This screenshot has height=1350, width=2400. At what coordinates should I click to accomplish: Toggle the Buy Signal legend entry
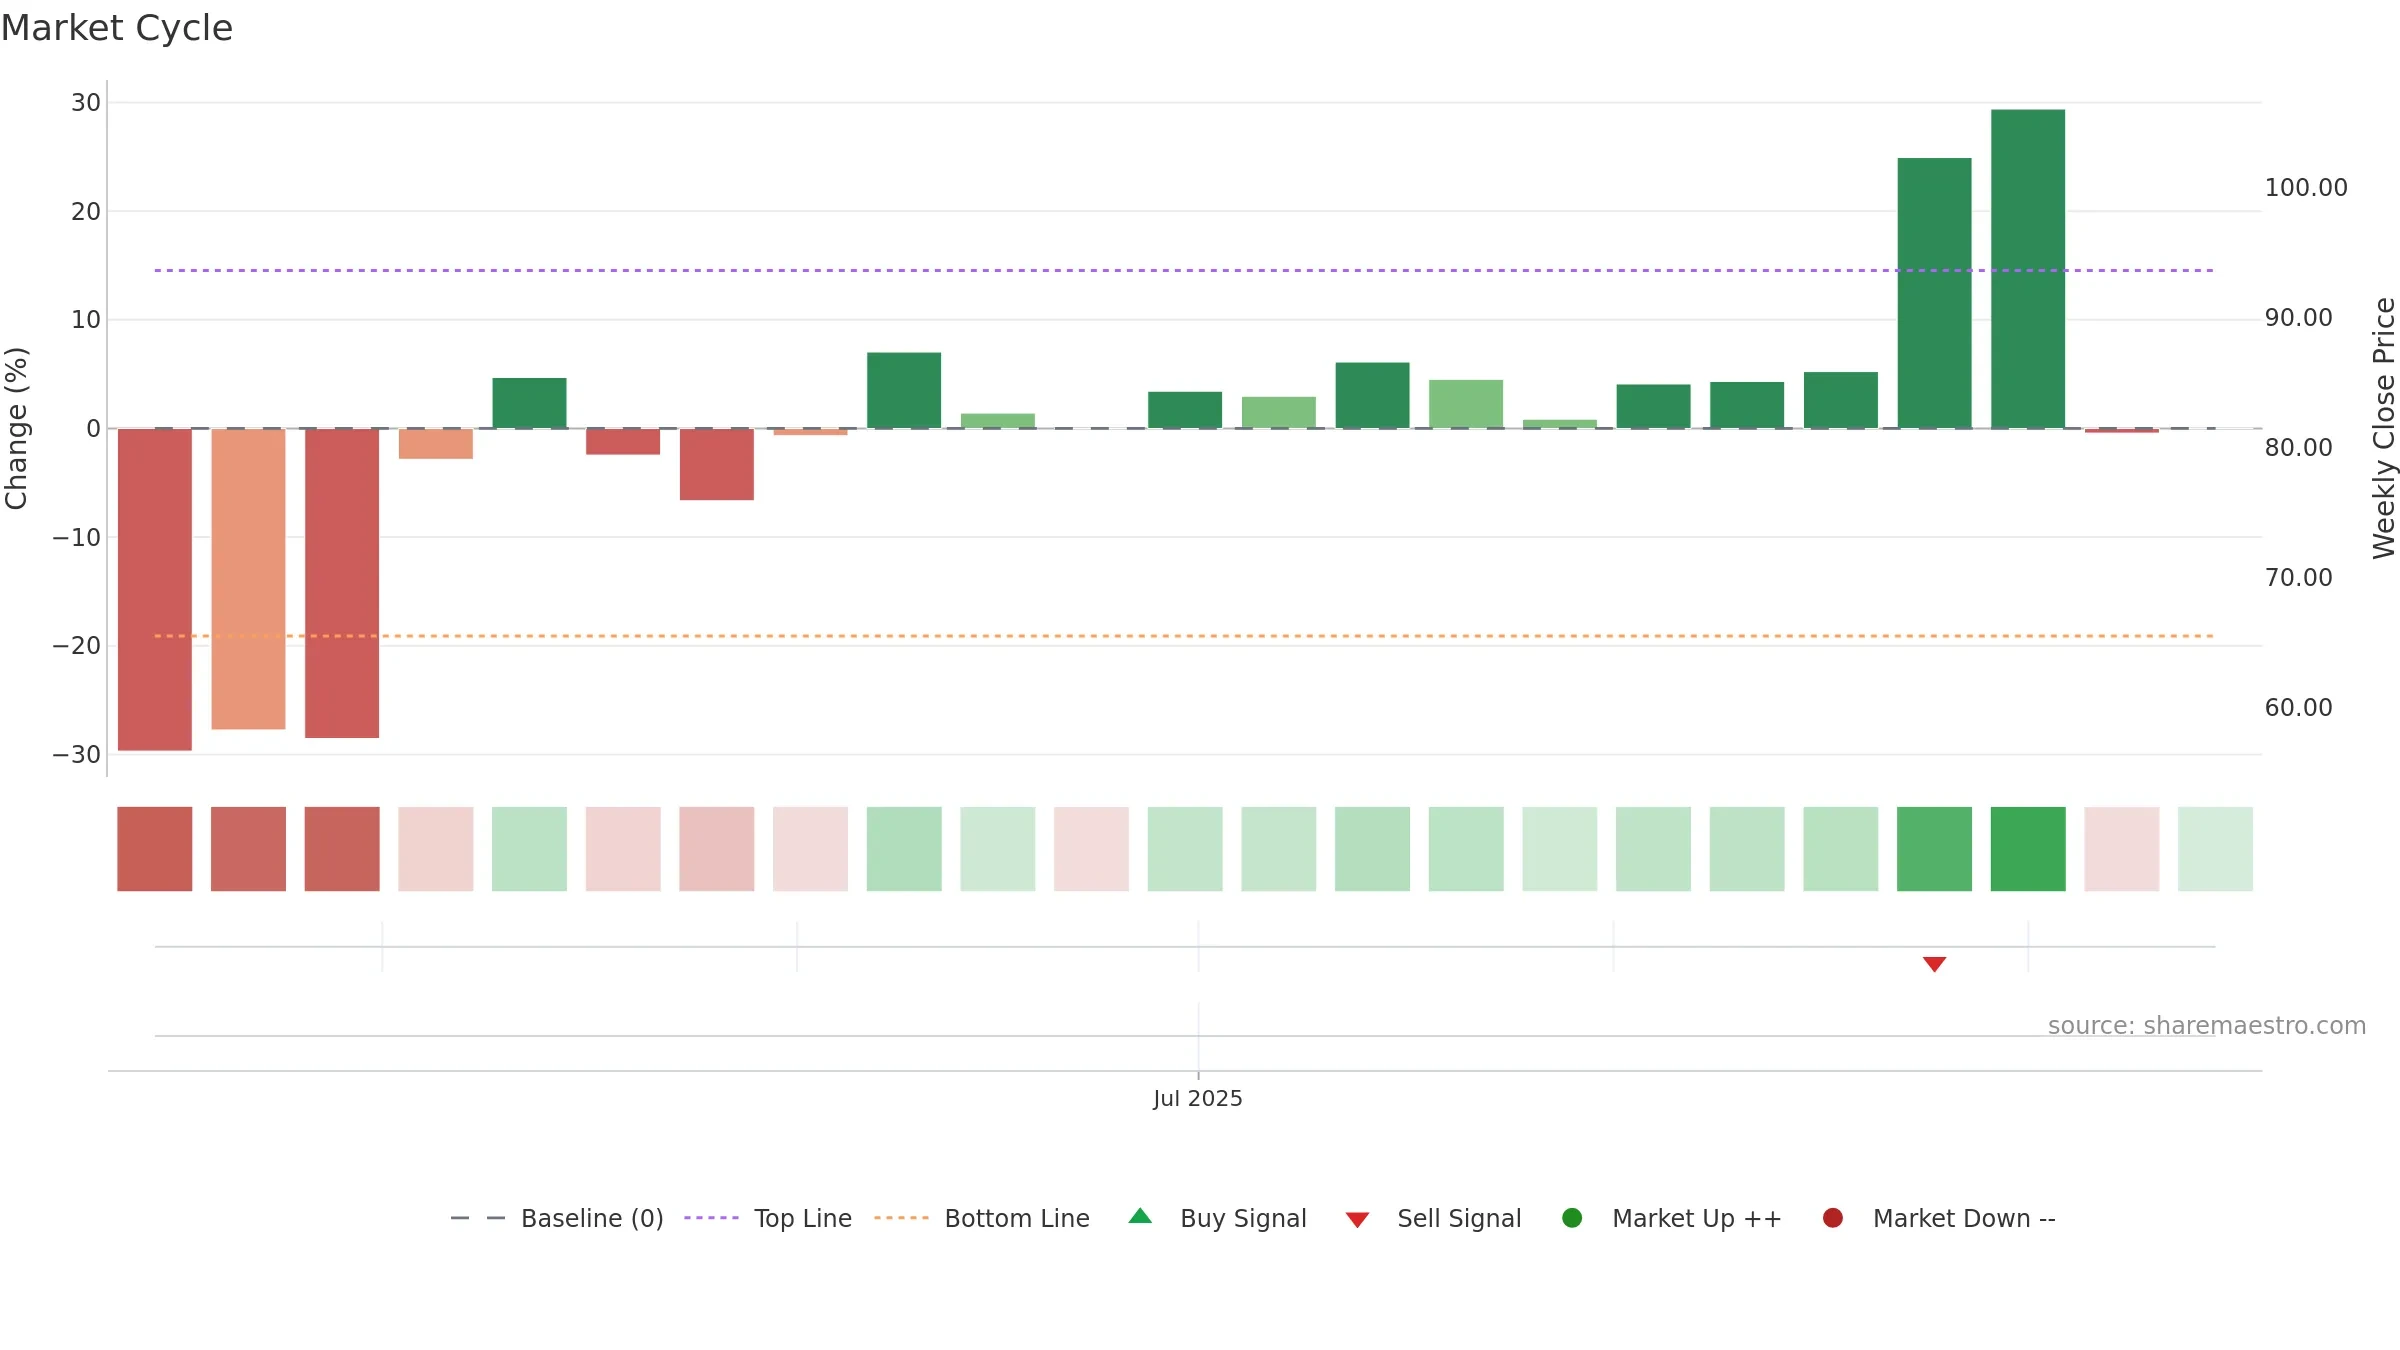tap(1217, 1218)
